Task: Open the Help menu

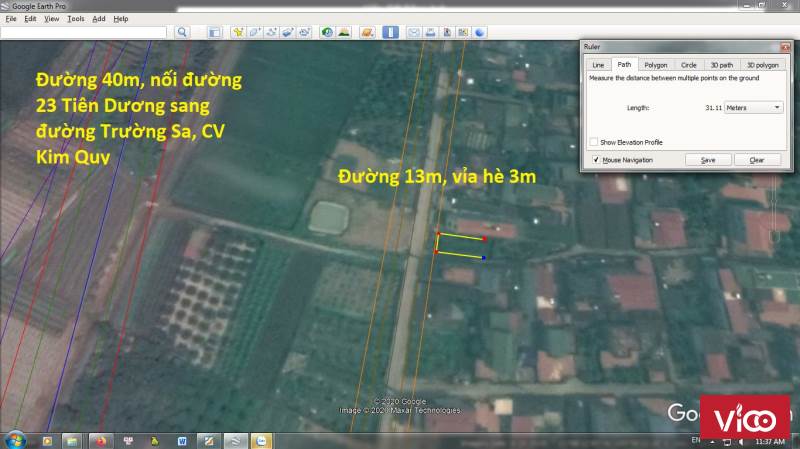Action: pos(120,19)
